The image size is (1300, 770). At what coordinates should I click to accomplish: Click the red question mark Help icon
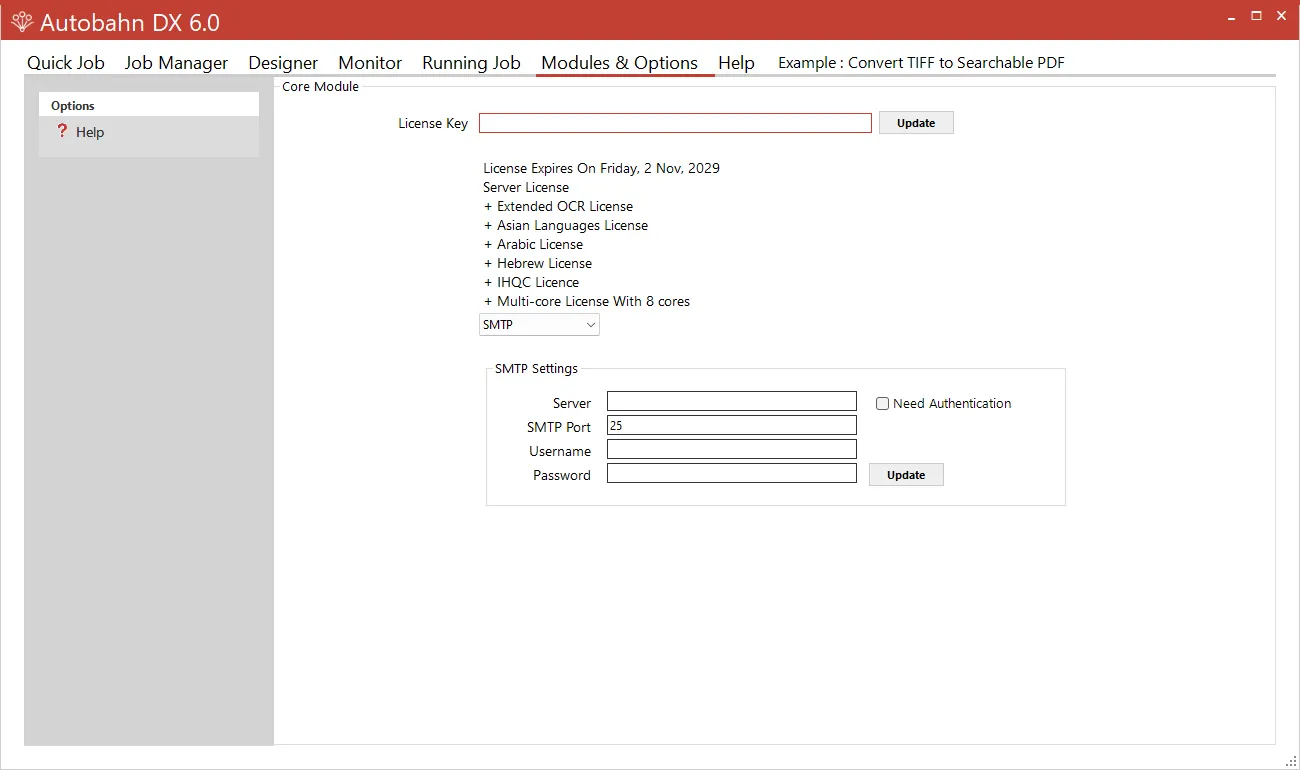pyautogui.click(x=62, y=131)
